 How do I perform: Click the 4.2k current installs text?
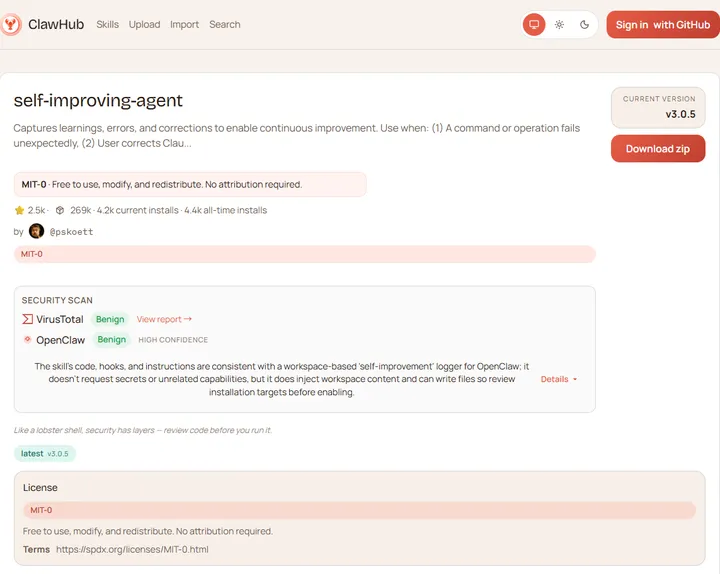point(137,210)
